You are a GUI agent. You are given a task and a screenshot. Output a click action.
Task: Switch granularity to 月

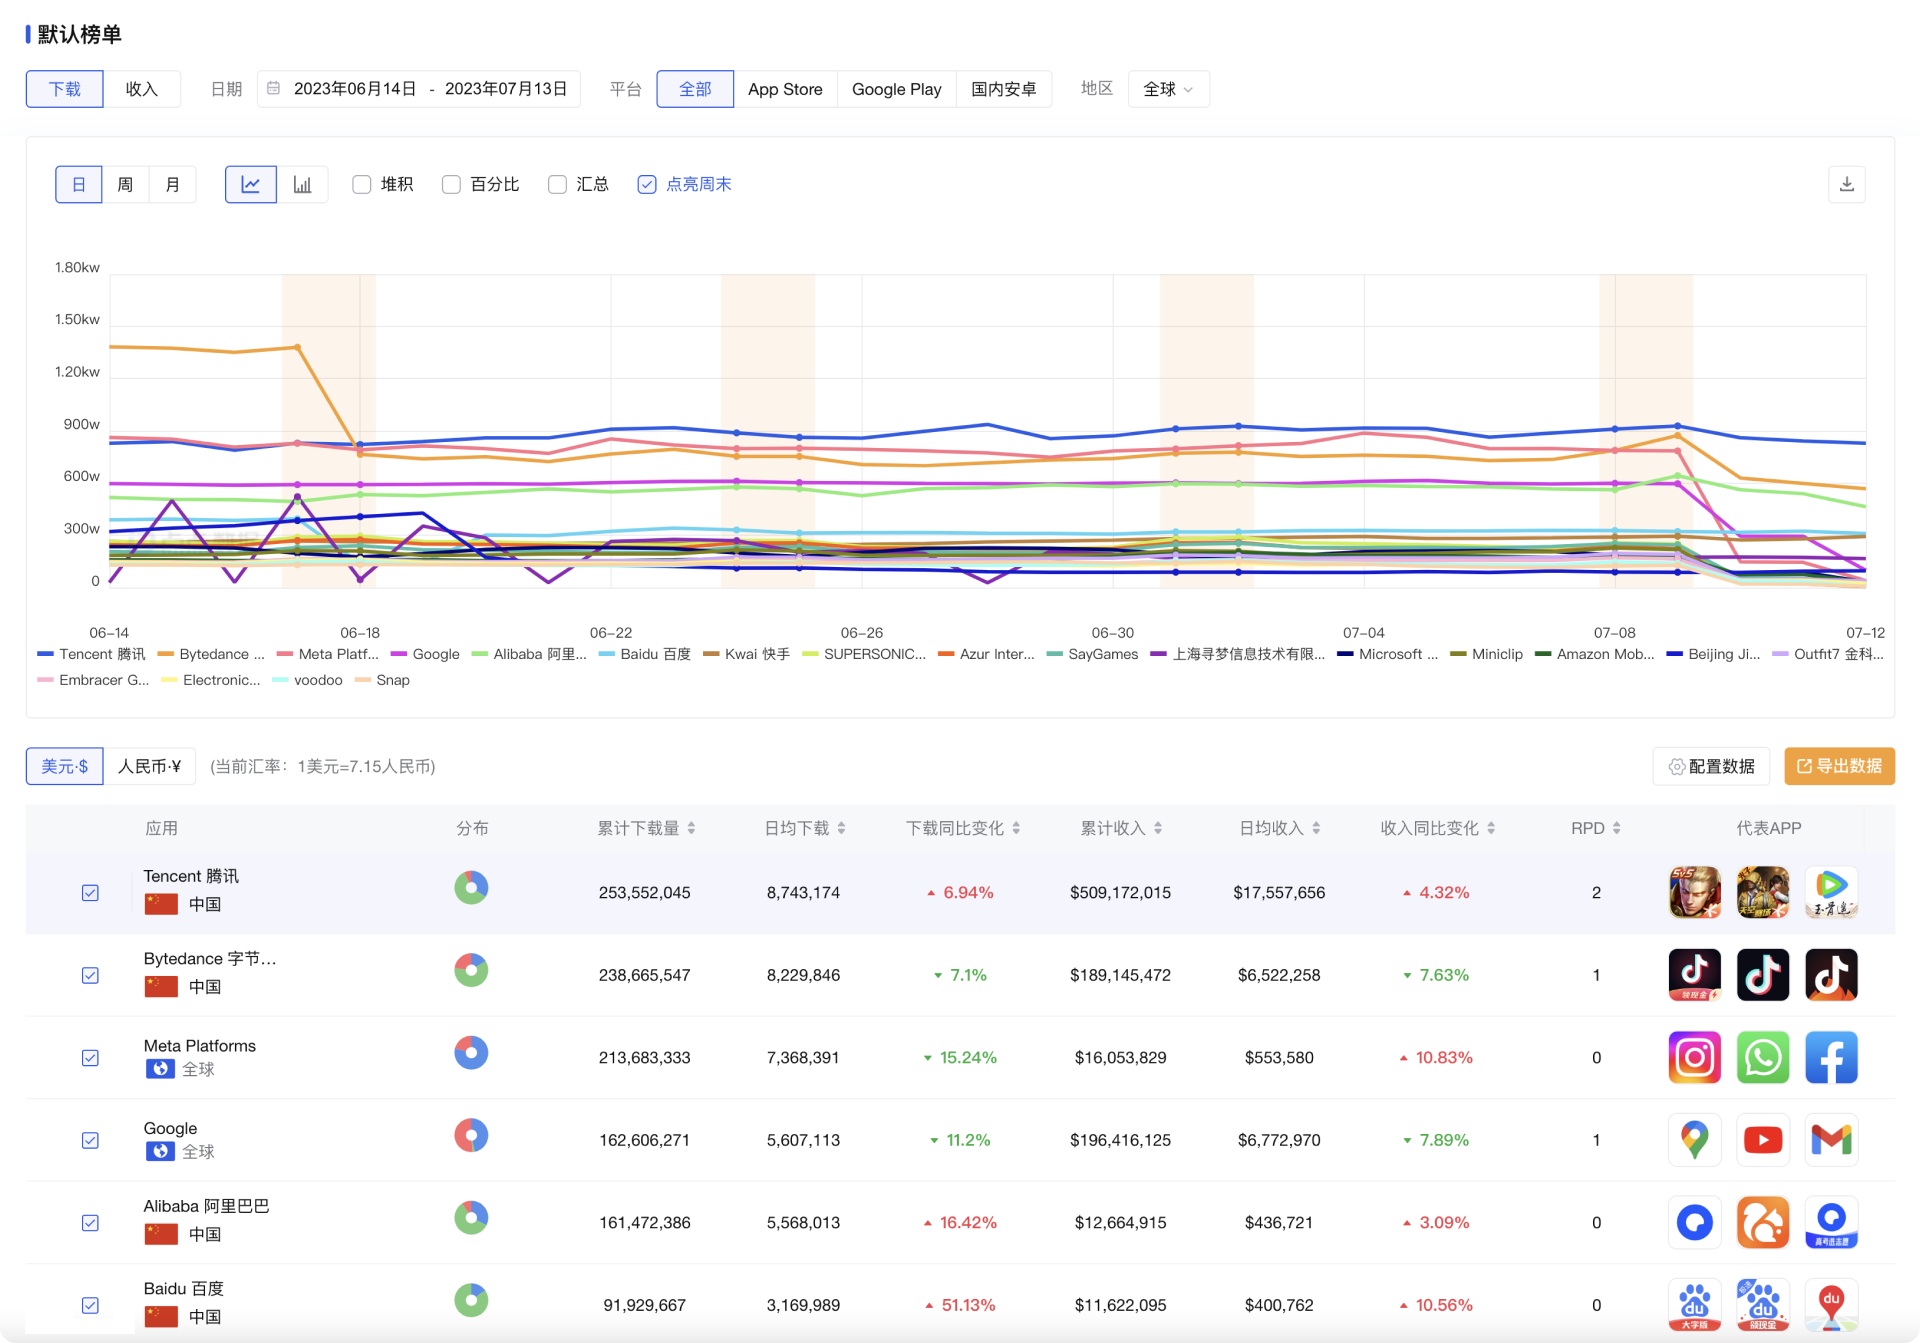click(172, 185)
